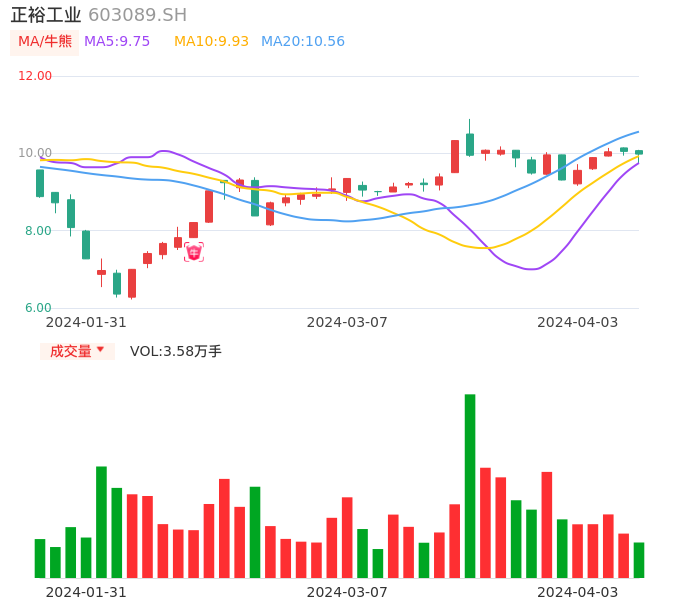Click the stock code 603089.SH

click(137, 15)
